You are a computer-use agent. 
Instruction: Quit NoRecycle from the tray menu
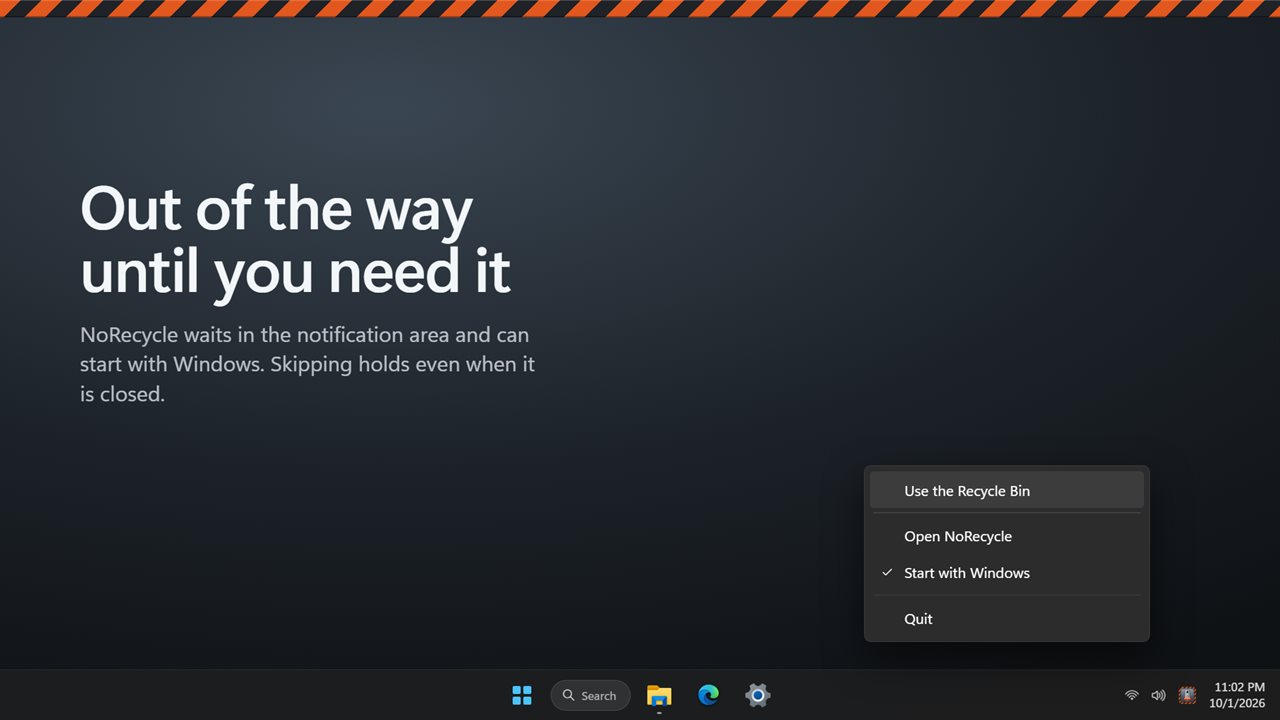click(1006, 619)
